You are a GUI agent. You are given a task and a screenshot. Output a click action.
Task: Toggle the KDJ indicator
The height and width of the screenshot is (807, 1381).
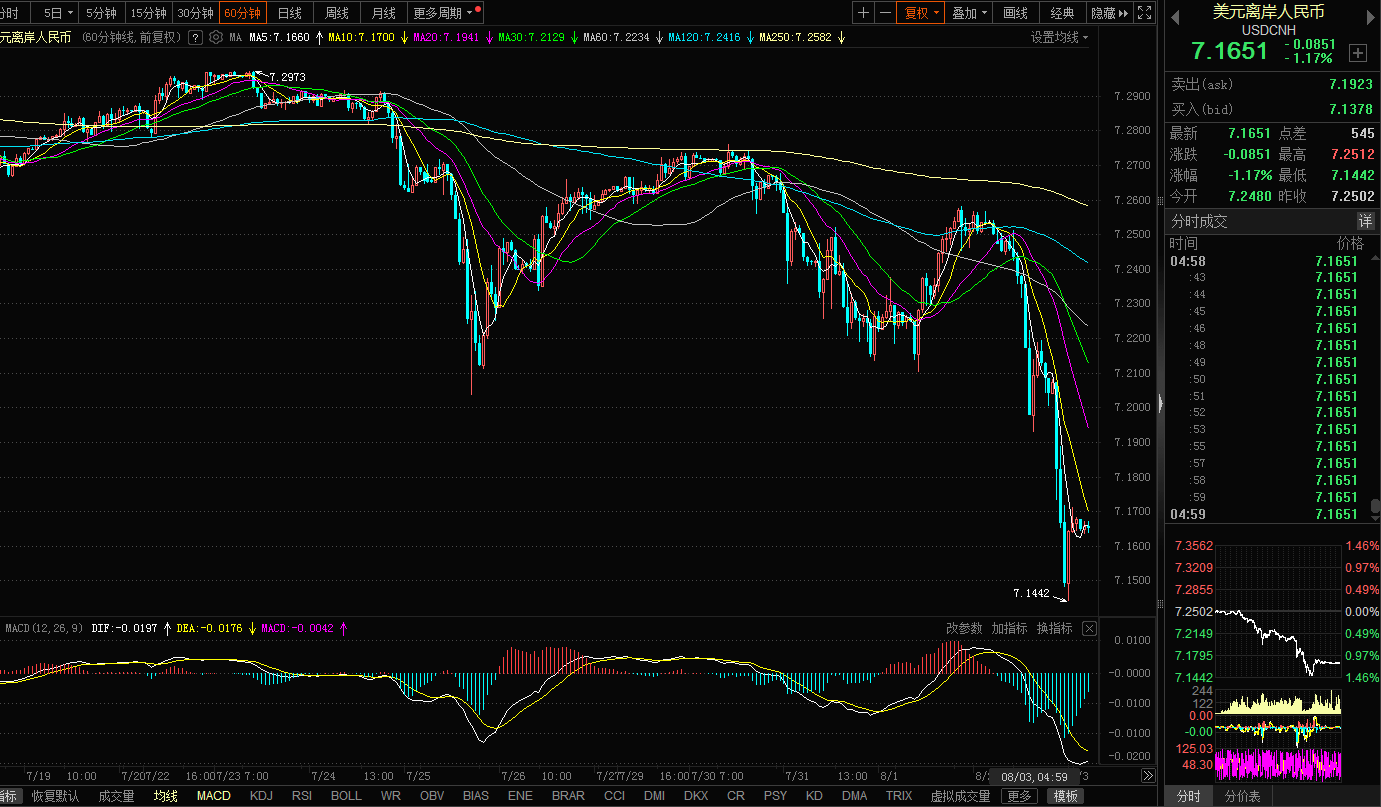(261, 796)
